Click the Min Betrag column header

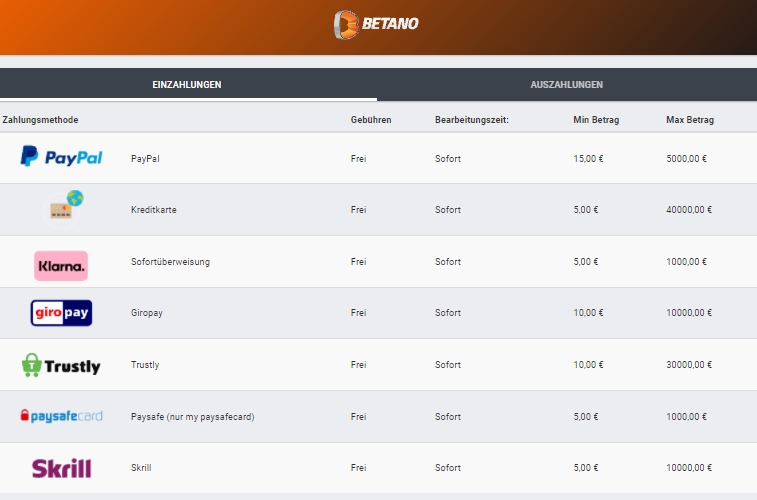[x=596, y=120]
